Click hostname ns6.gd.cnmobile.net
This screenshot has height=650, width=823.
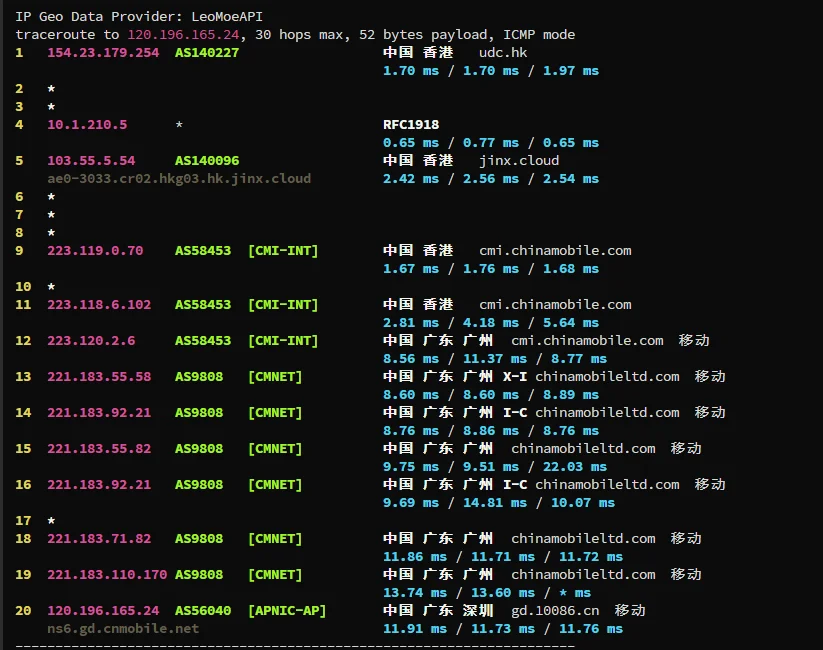[123, 628]
